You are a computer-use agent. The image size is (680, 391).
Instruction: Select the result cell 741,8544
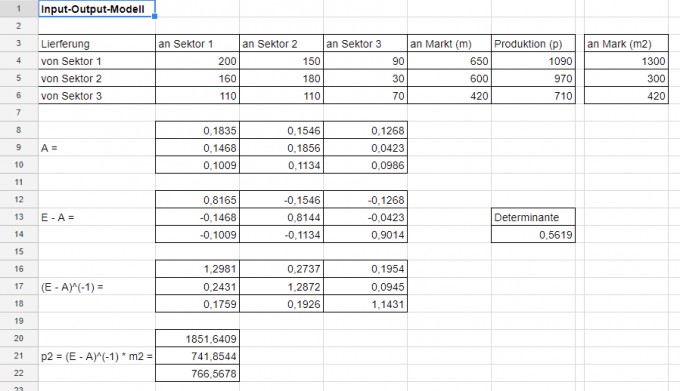[197, 356]
